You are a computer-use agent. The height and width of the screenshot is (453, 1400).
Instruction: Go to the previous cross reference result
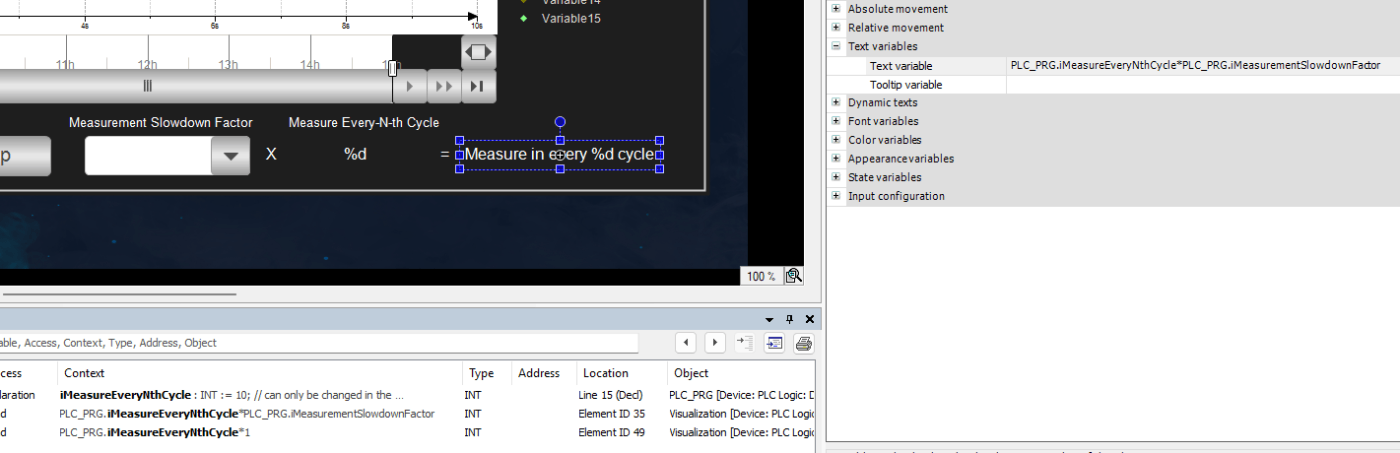686,343
